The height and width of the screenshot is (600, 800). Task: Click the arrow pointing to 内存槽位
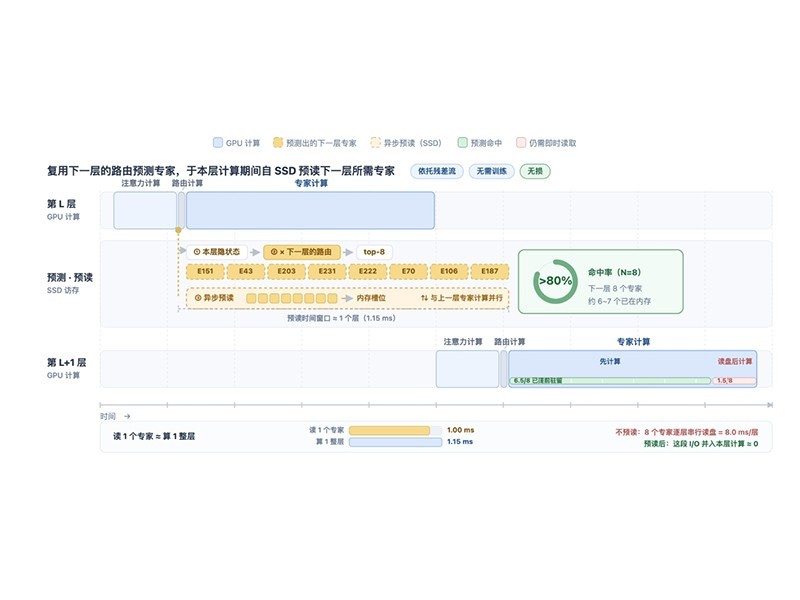point(347,298)
